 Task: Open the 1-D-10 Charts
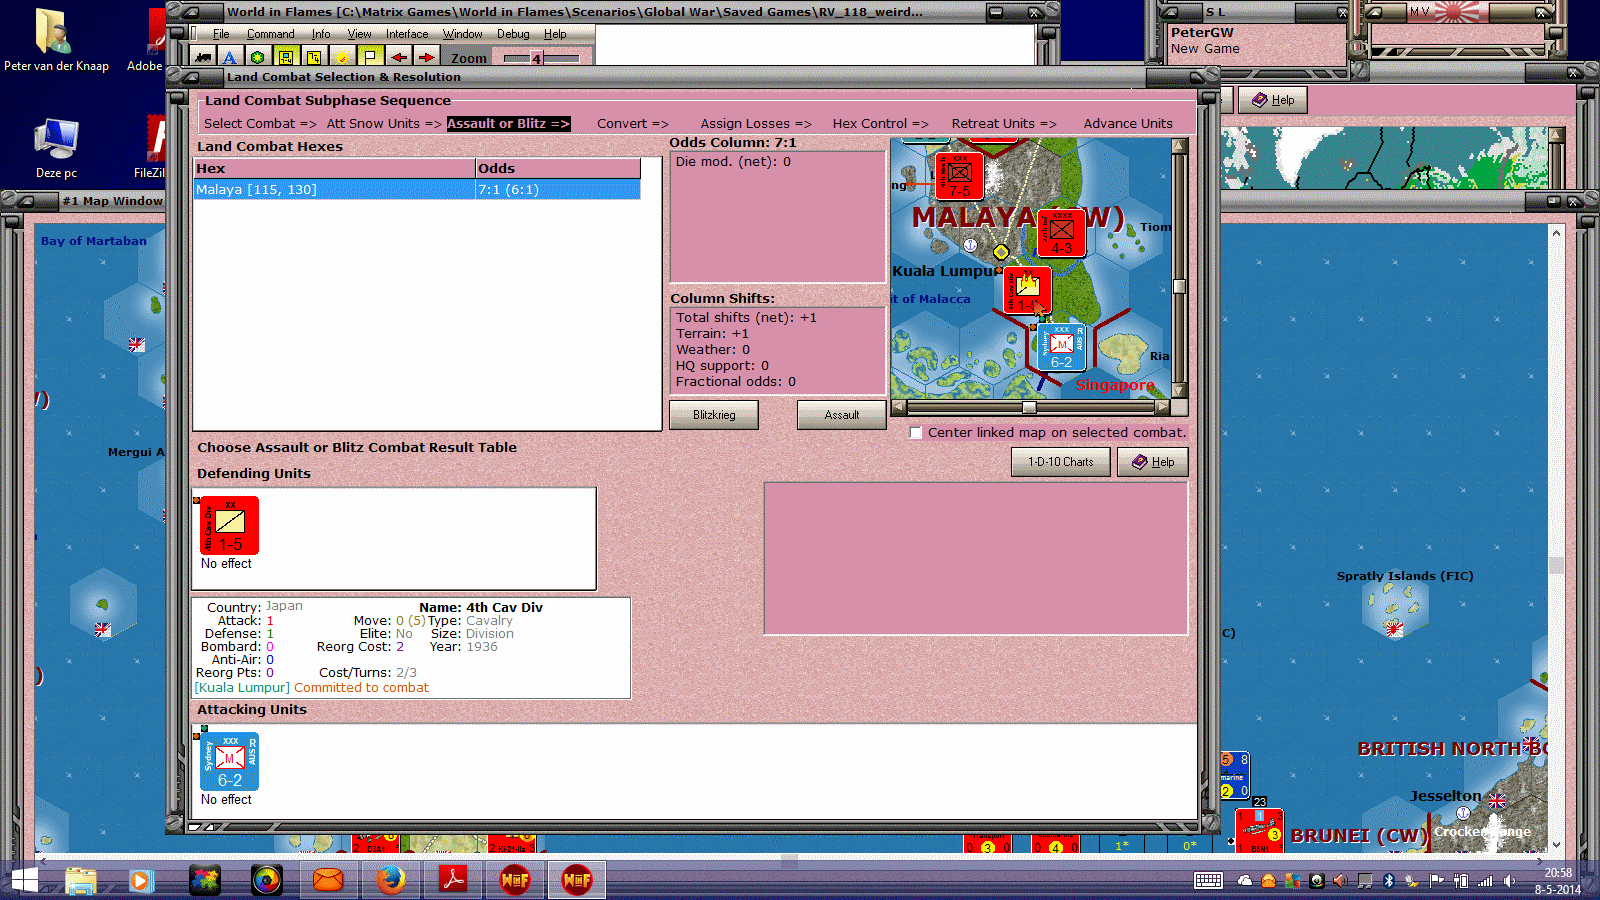pos(1061,462)
